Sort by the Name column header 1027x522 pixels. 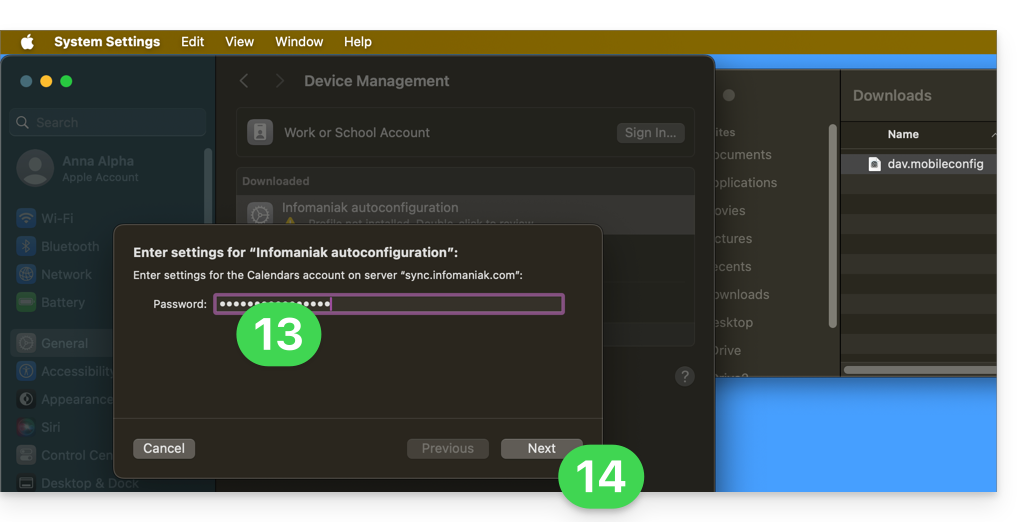[903, 134]
